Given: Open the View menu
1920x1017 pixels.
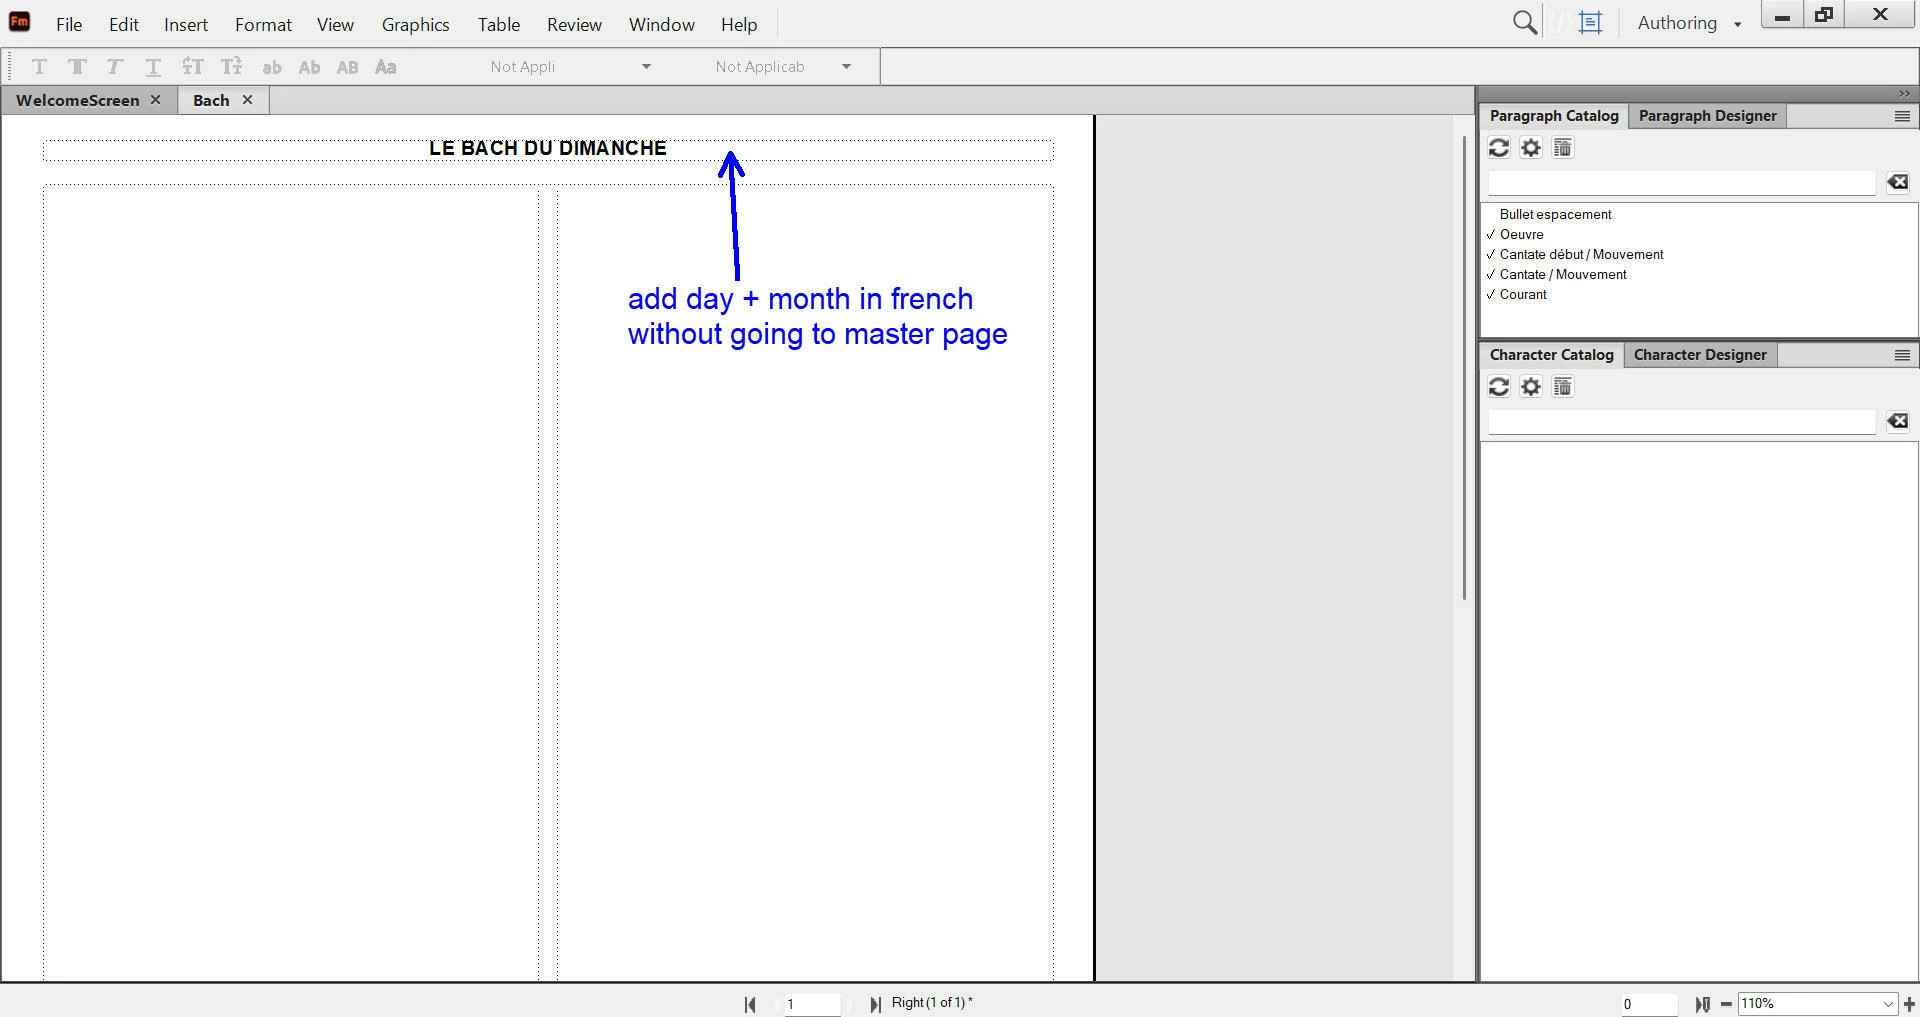Looking at the screenshot, I should click(335, 24).
